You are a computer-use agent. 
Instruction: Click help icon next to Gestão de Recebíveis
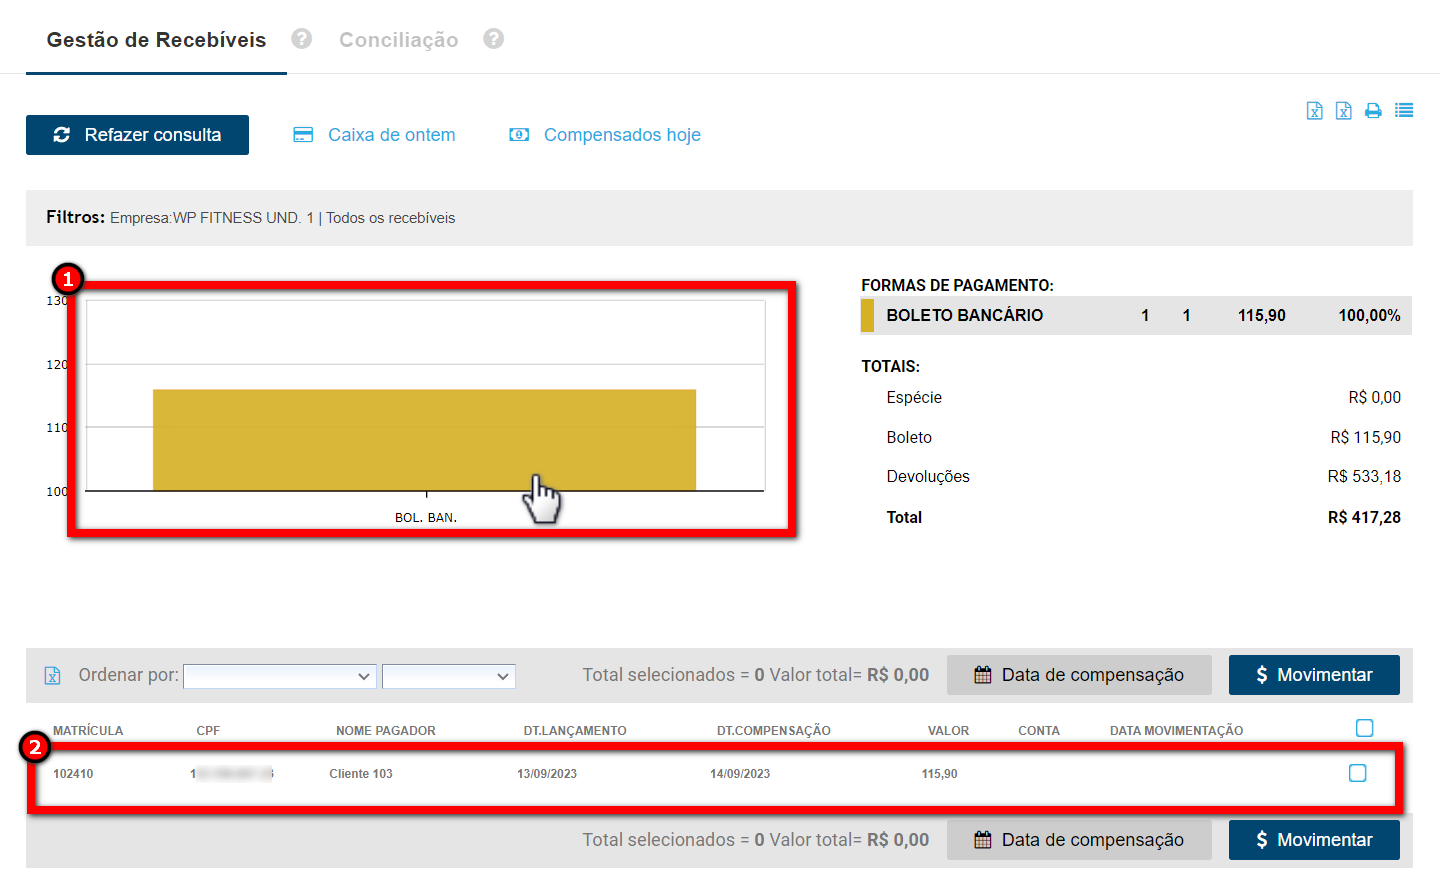pyautogui.click(x=301, y=39)
